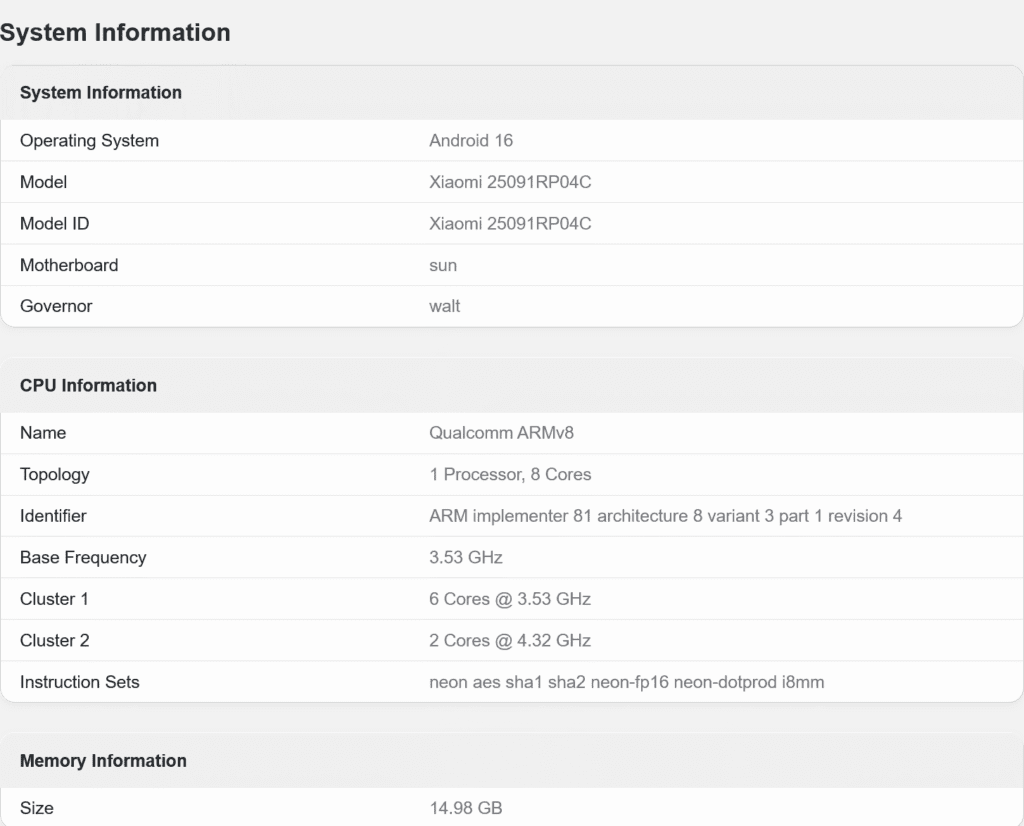Click the 'Identifier' row label
The height and width of the screenshot is (826, 1024).
[x=53, y=516]
